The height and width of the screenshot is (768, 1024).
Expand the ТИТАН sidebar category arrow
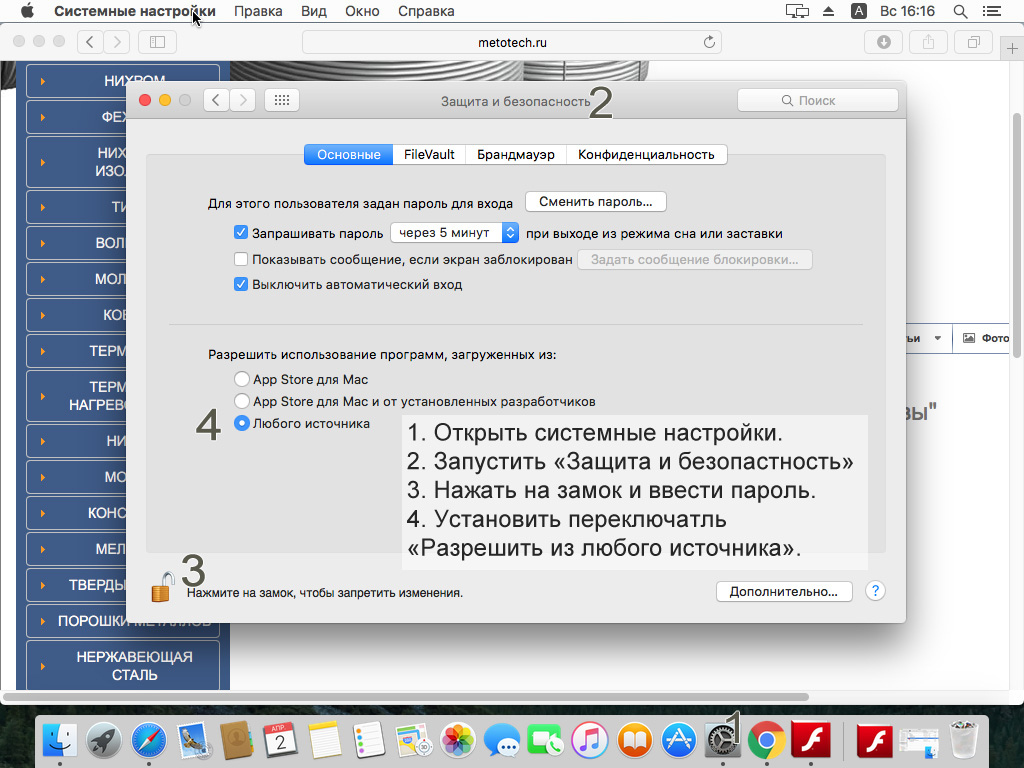click(x=43, y=207)
